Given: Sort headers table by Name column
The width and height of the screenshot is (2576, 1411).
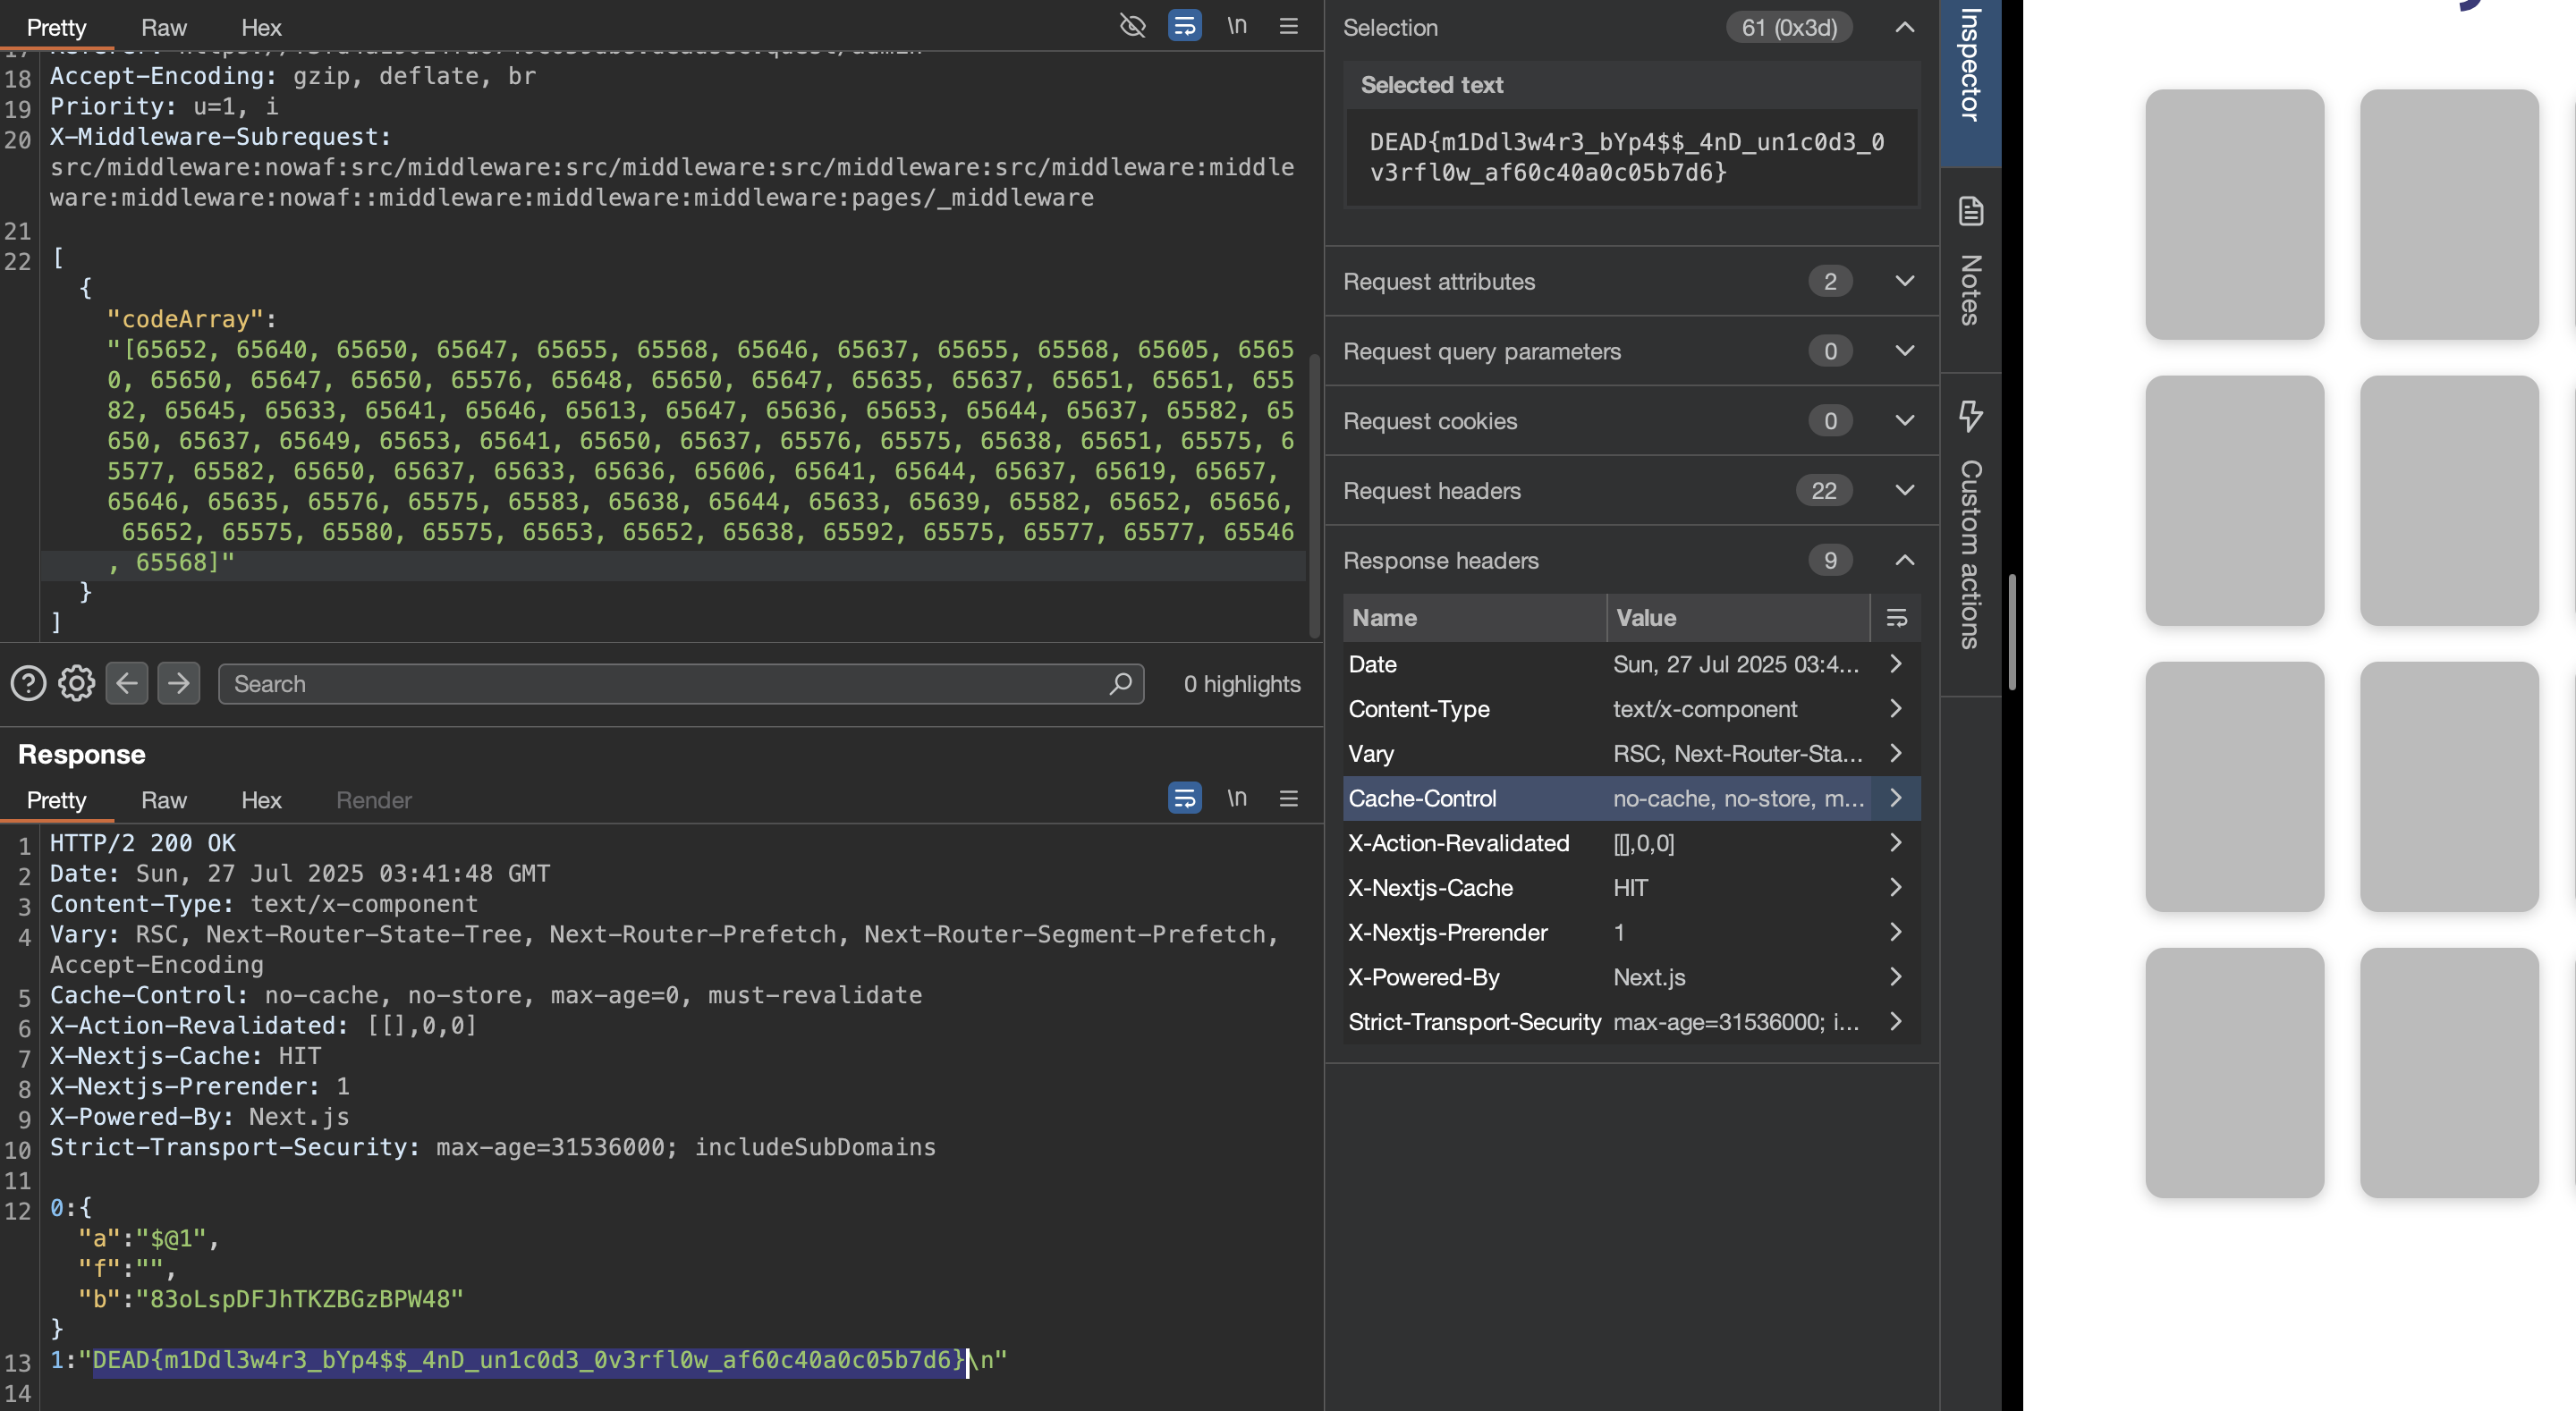Looking at the screenshot, I should (x=1474, y=618).
